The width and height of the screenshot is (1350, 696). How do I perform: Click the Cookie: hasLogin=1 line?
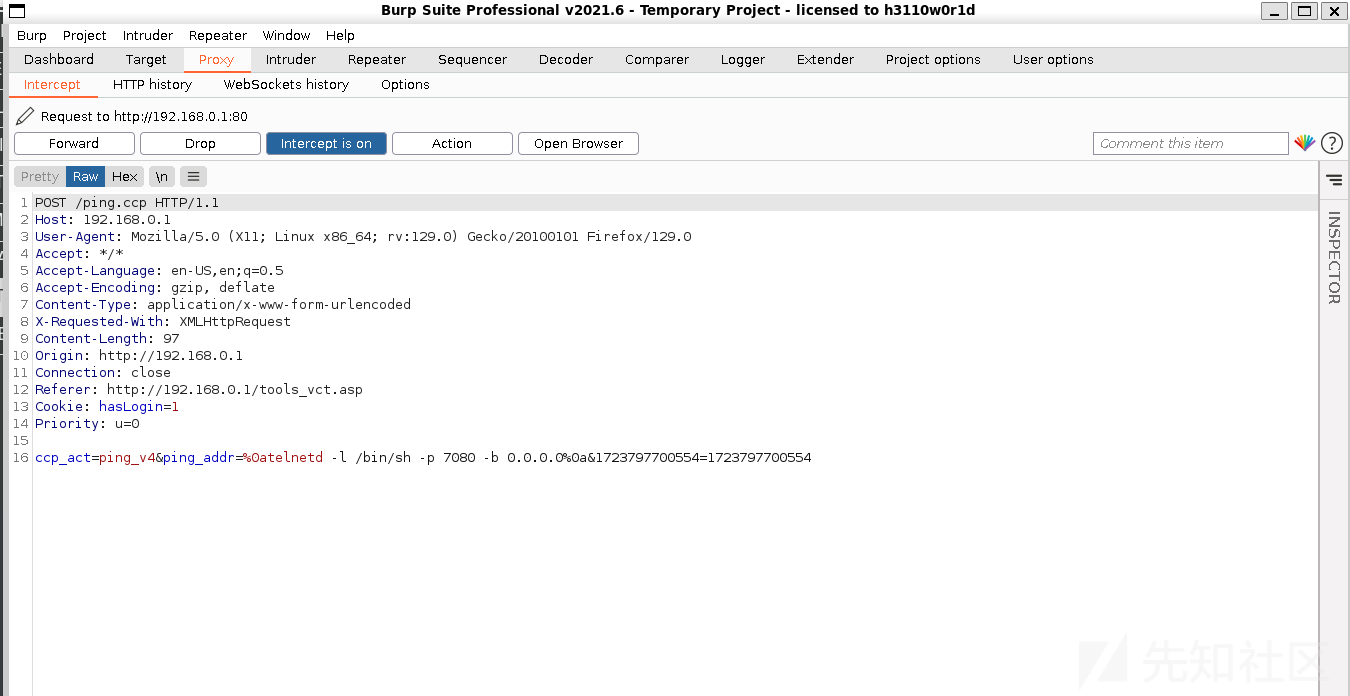(x=107, y=407)
